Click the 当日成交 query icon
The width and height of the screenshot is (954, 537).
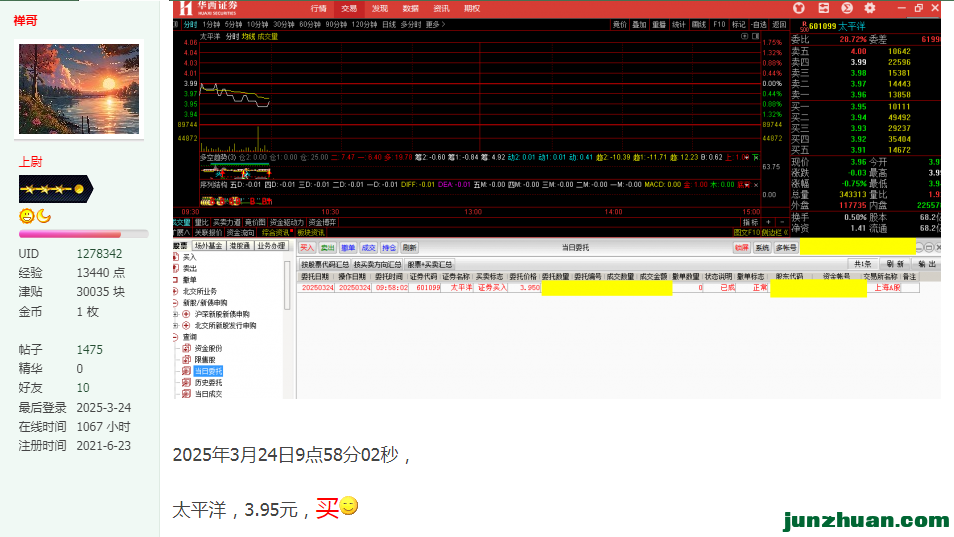[187, 394]
